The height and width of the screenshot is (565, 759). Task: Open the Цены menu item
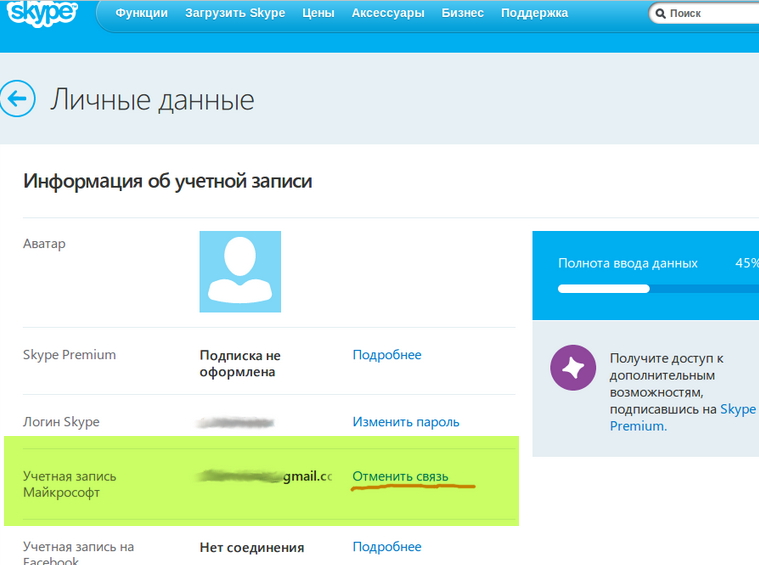tap(318, 13)
